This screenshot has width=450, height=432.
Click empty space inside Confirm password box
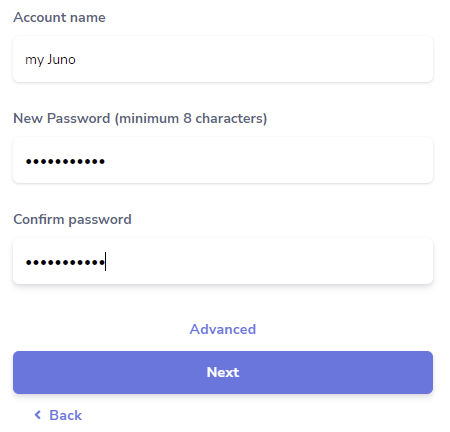(x=268, y=261)
